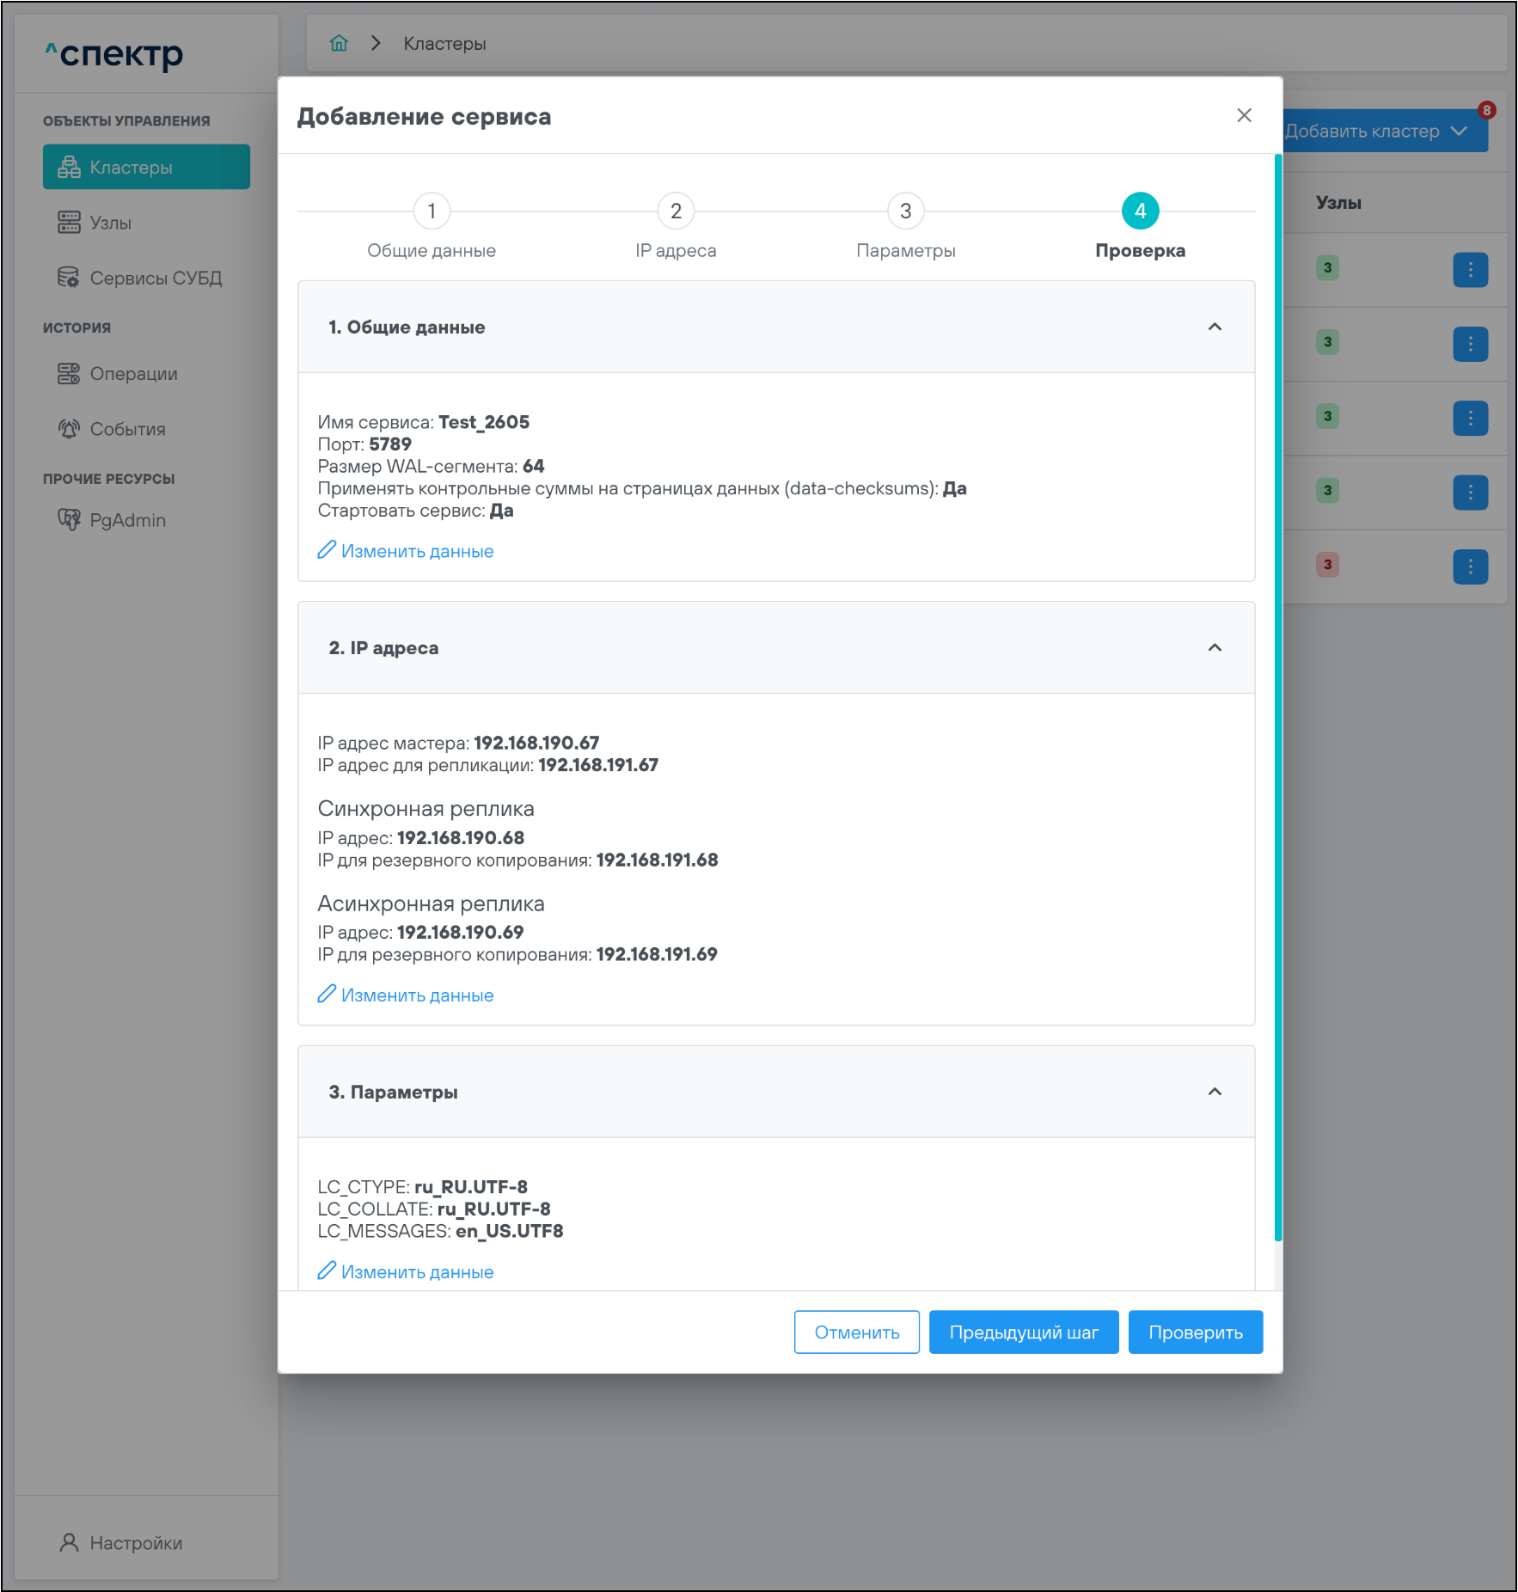Go to Сервисы СУБД database icon
1518x1592 pixels.
point(69,277)
